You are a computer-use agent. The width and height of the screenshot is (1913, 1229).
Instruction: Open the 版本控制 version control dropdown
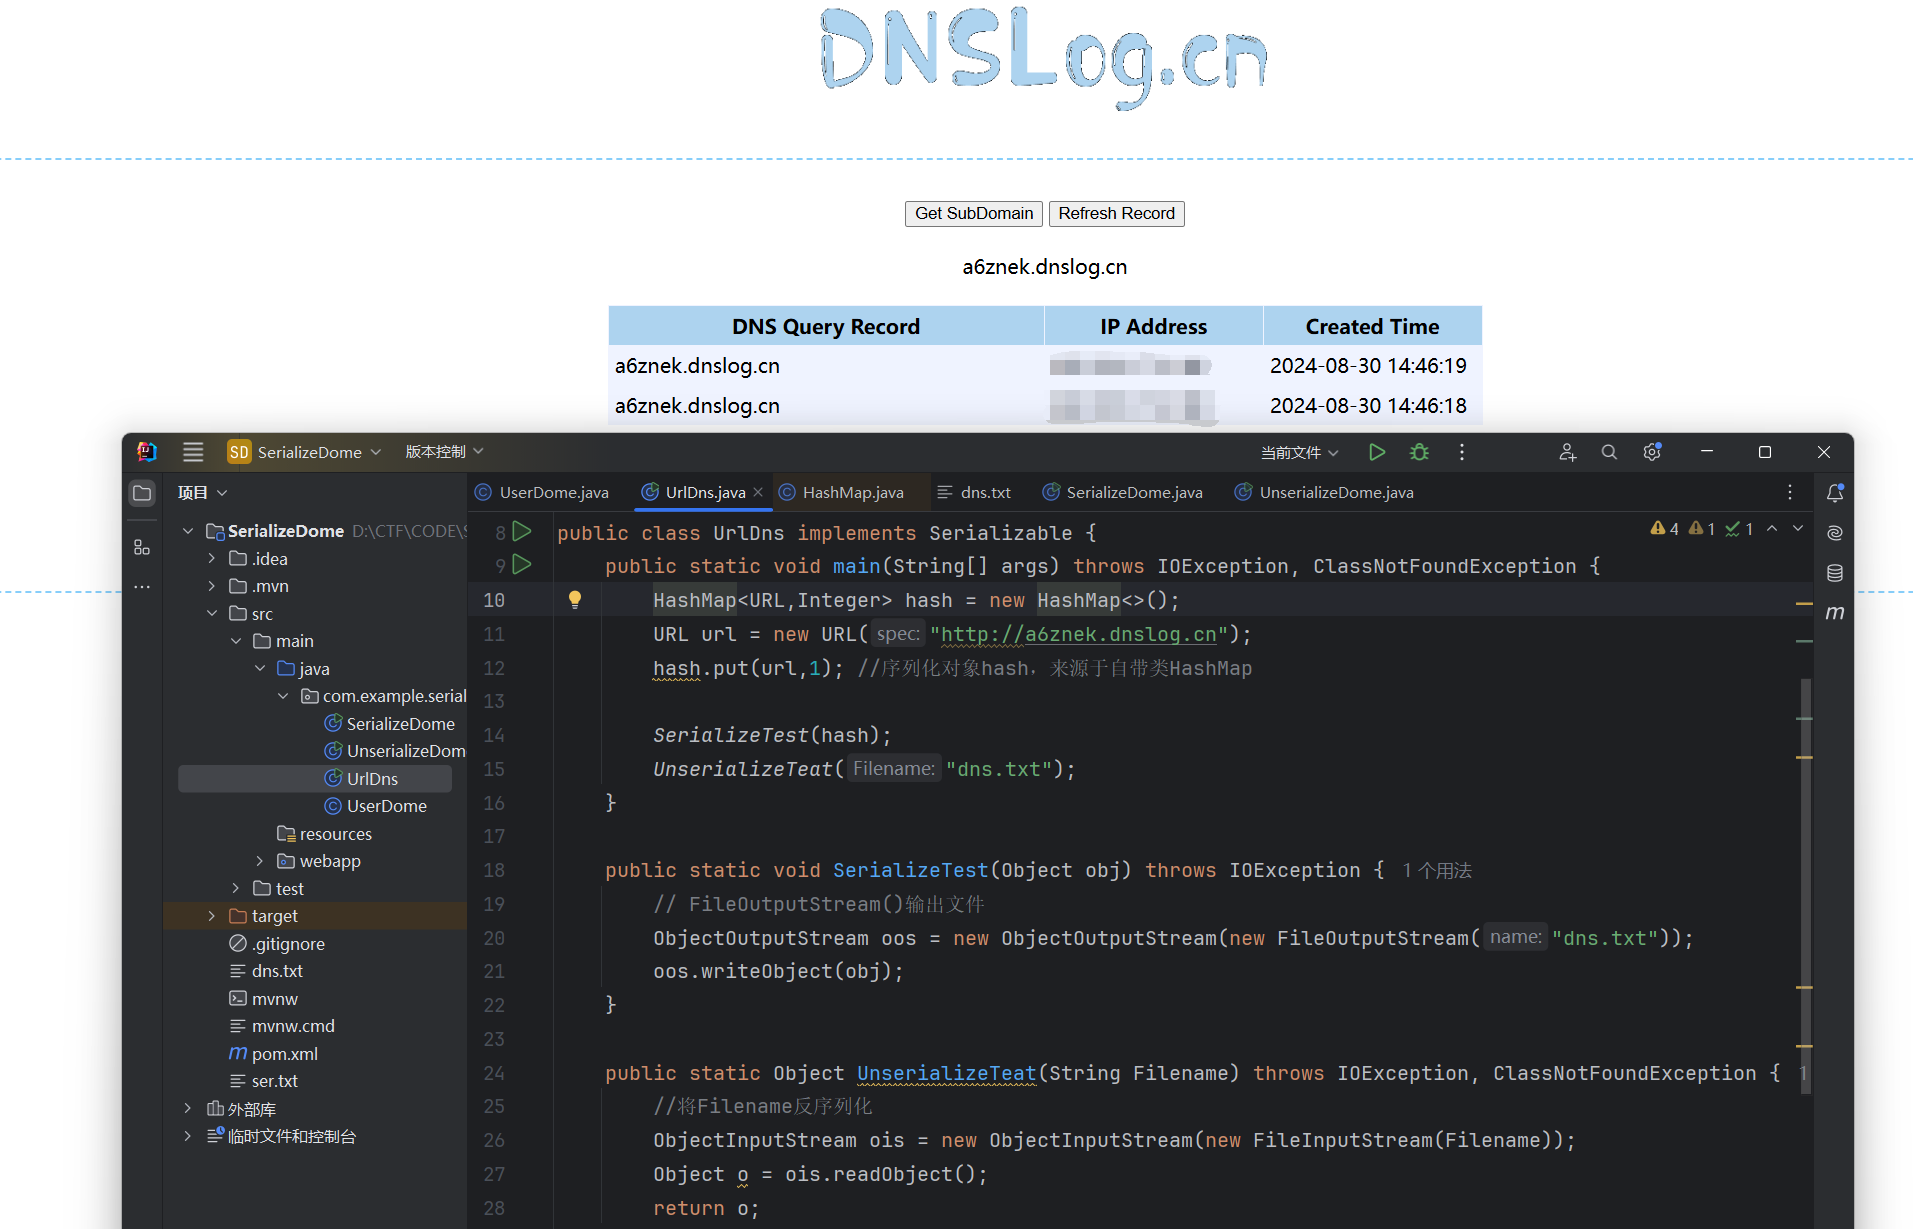coord(443,452)
